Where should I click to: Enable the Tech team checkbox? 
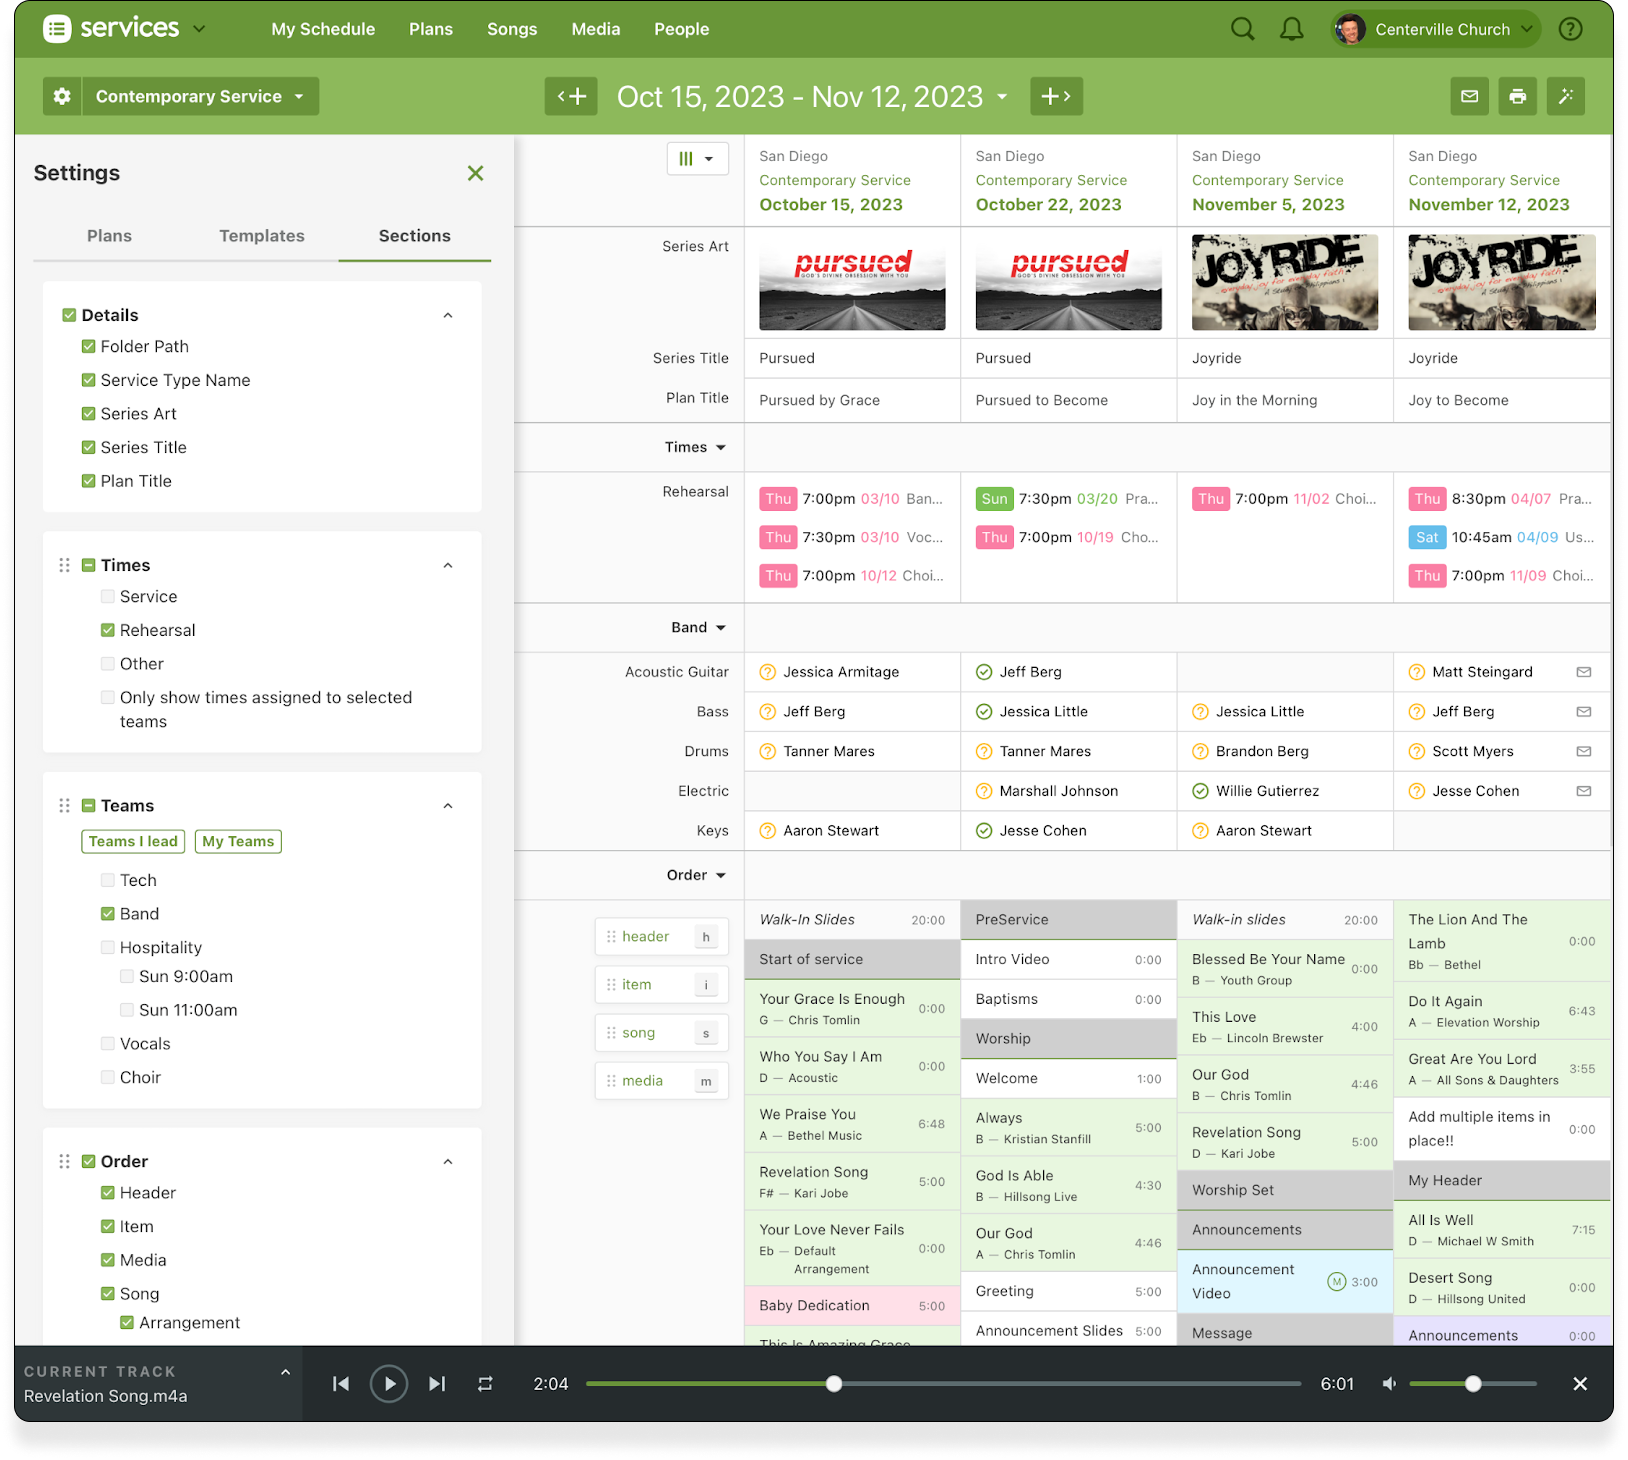point(108,880)
